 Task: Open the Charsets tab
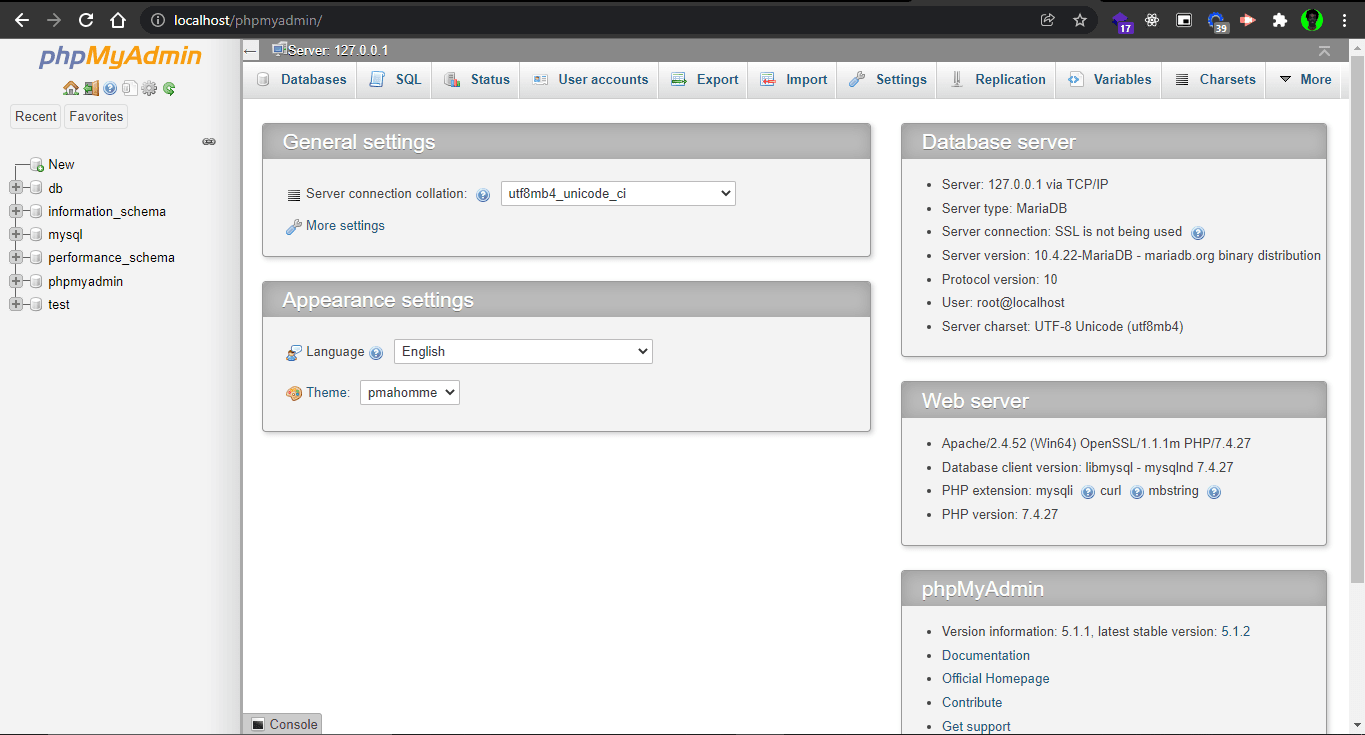[x=1214, y=80]
